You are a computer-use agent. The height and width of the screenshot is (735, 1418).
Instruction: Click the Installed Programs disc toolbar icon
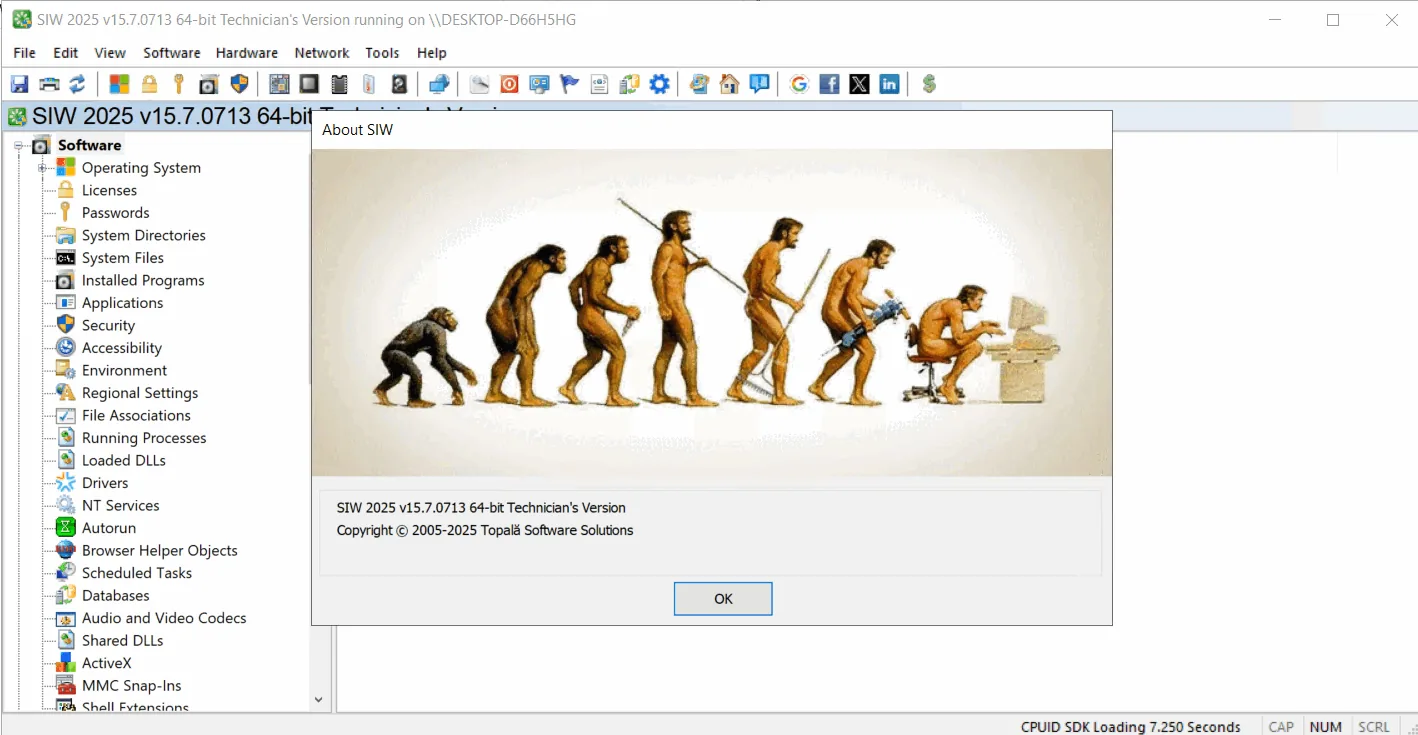coord(209,84)
